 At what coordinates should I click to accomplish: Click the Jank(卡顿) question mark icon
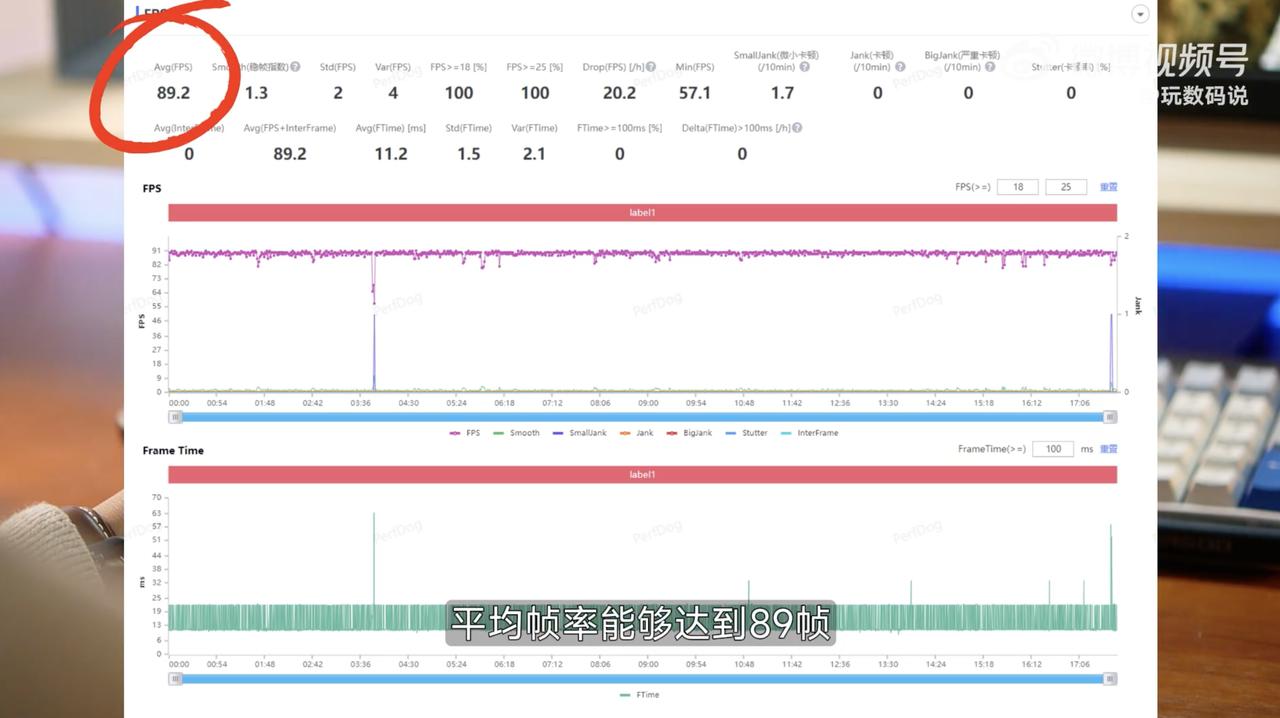[x=900, y=67]
